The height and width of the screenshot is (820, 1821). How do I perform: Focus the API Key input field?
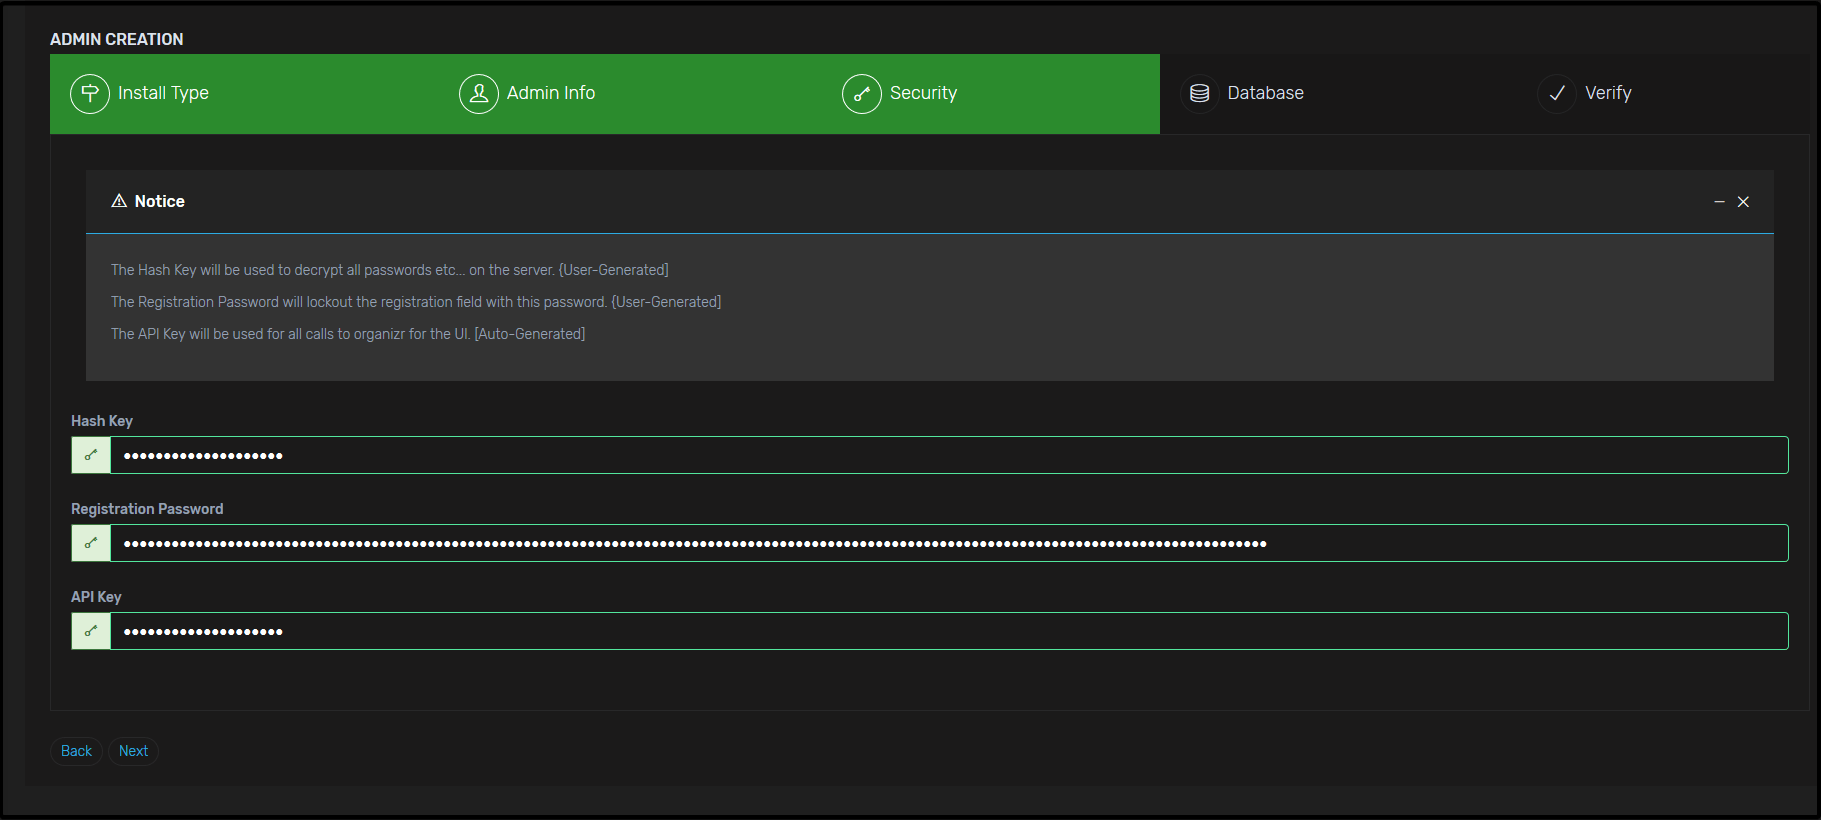pyautogui.click(x=948, y=632)
